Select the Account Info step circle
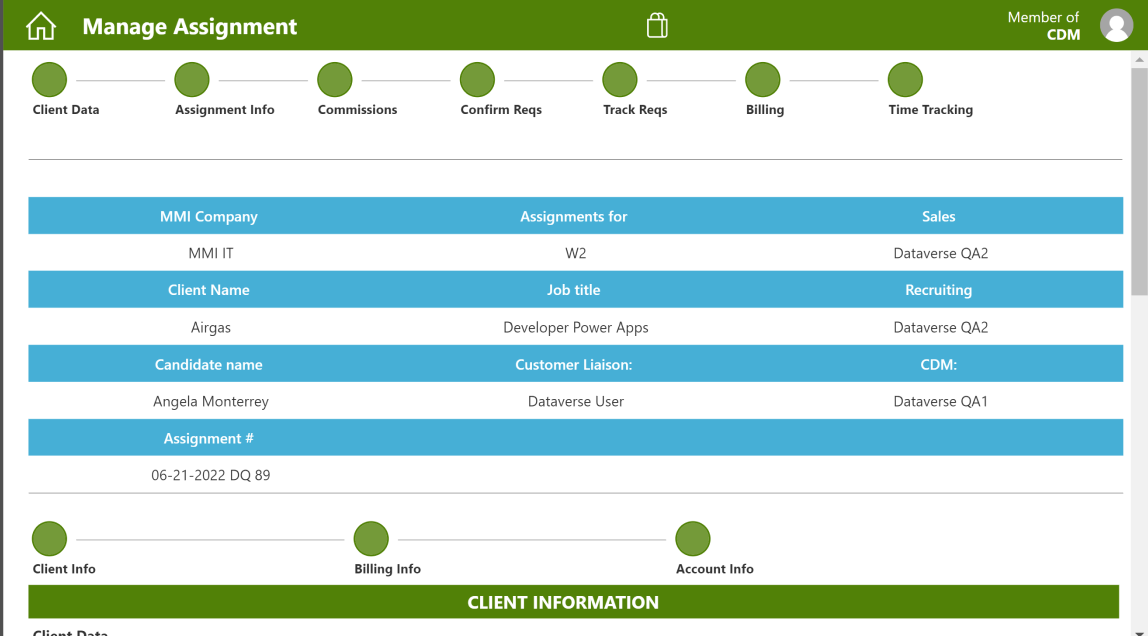 (x=693, y=538)
